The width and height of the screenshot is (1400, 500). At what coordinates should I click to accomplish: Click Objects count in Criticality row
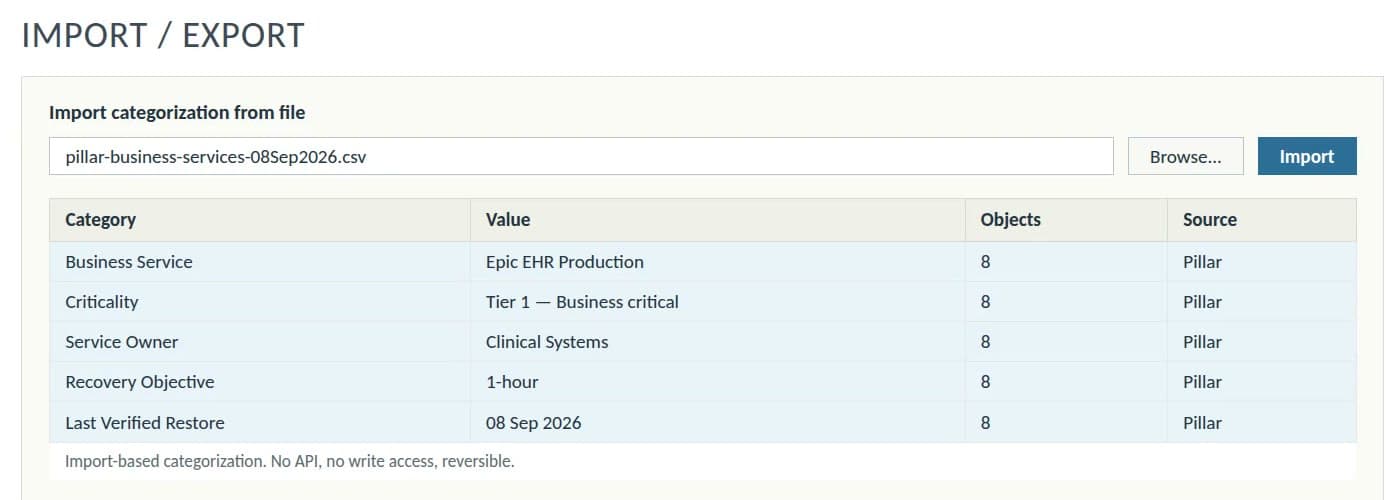(x=985, y=302)
